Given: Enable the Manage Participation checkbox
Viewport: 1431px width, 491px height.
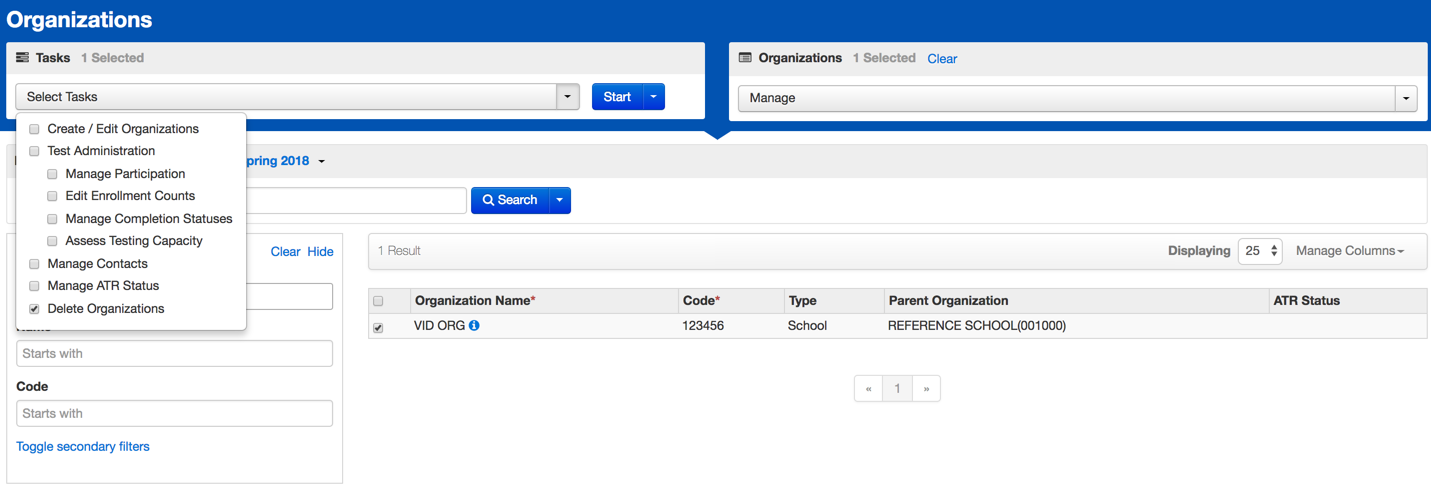Looking at the screenshot, I should 52,174.
